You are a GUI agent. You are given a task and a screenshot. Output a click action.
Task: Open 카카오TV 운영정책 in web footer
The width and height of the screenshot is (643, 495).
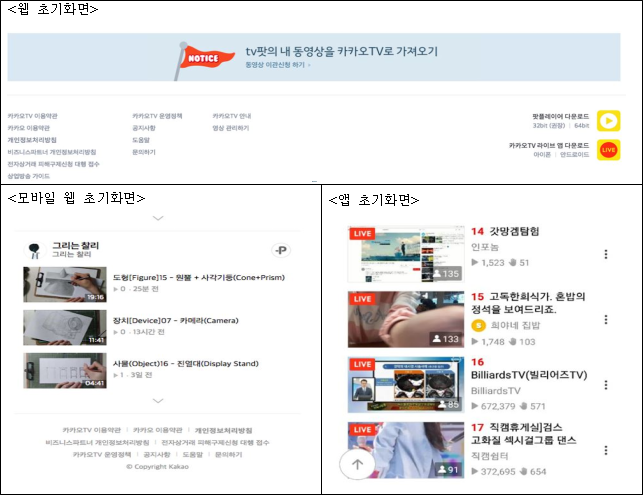click(157, 116)
